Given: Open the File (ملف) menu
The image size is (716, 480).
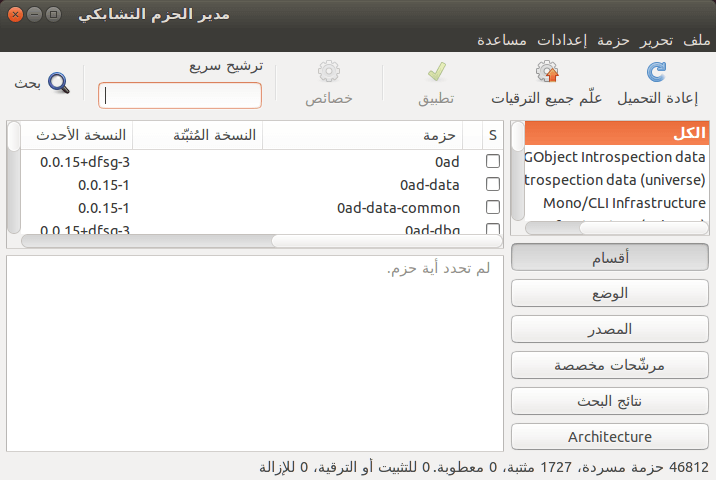Looking at the screenshot, I should (697, 40).
